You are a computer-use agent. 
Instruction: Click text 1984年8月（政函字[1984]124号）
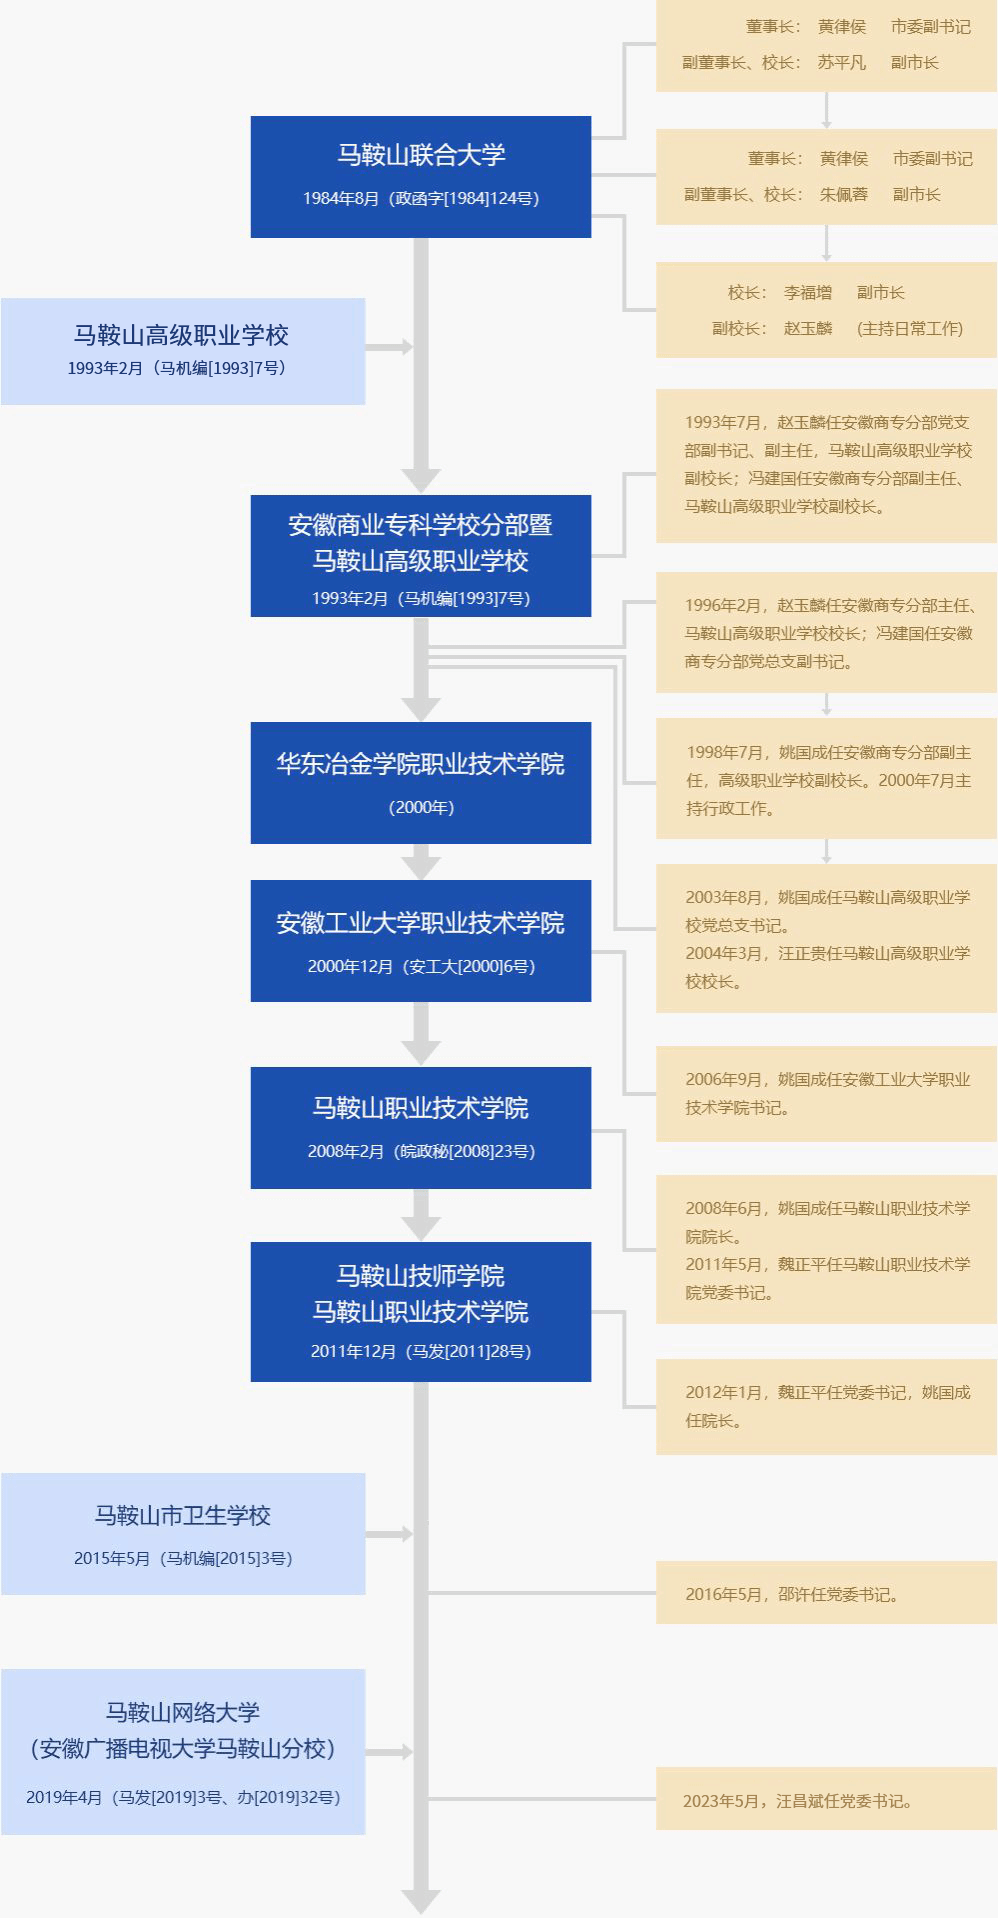pos(421,198)
